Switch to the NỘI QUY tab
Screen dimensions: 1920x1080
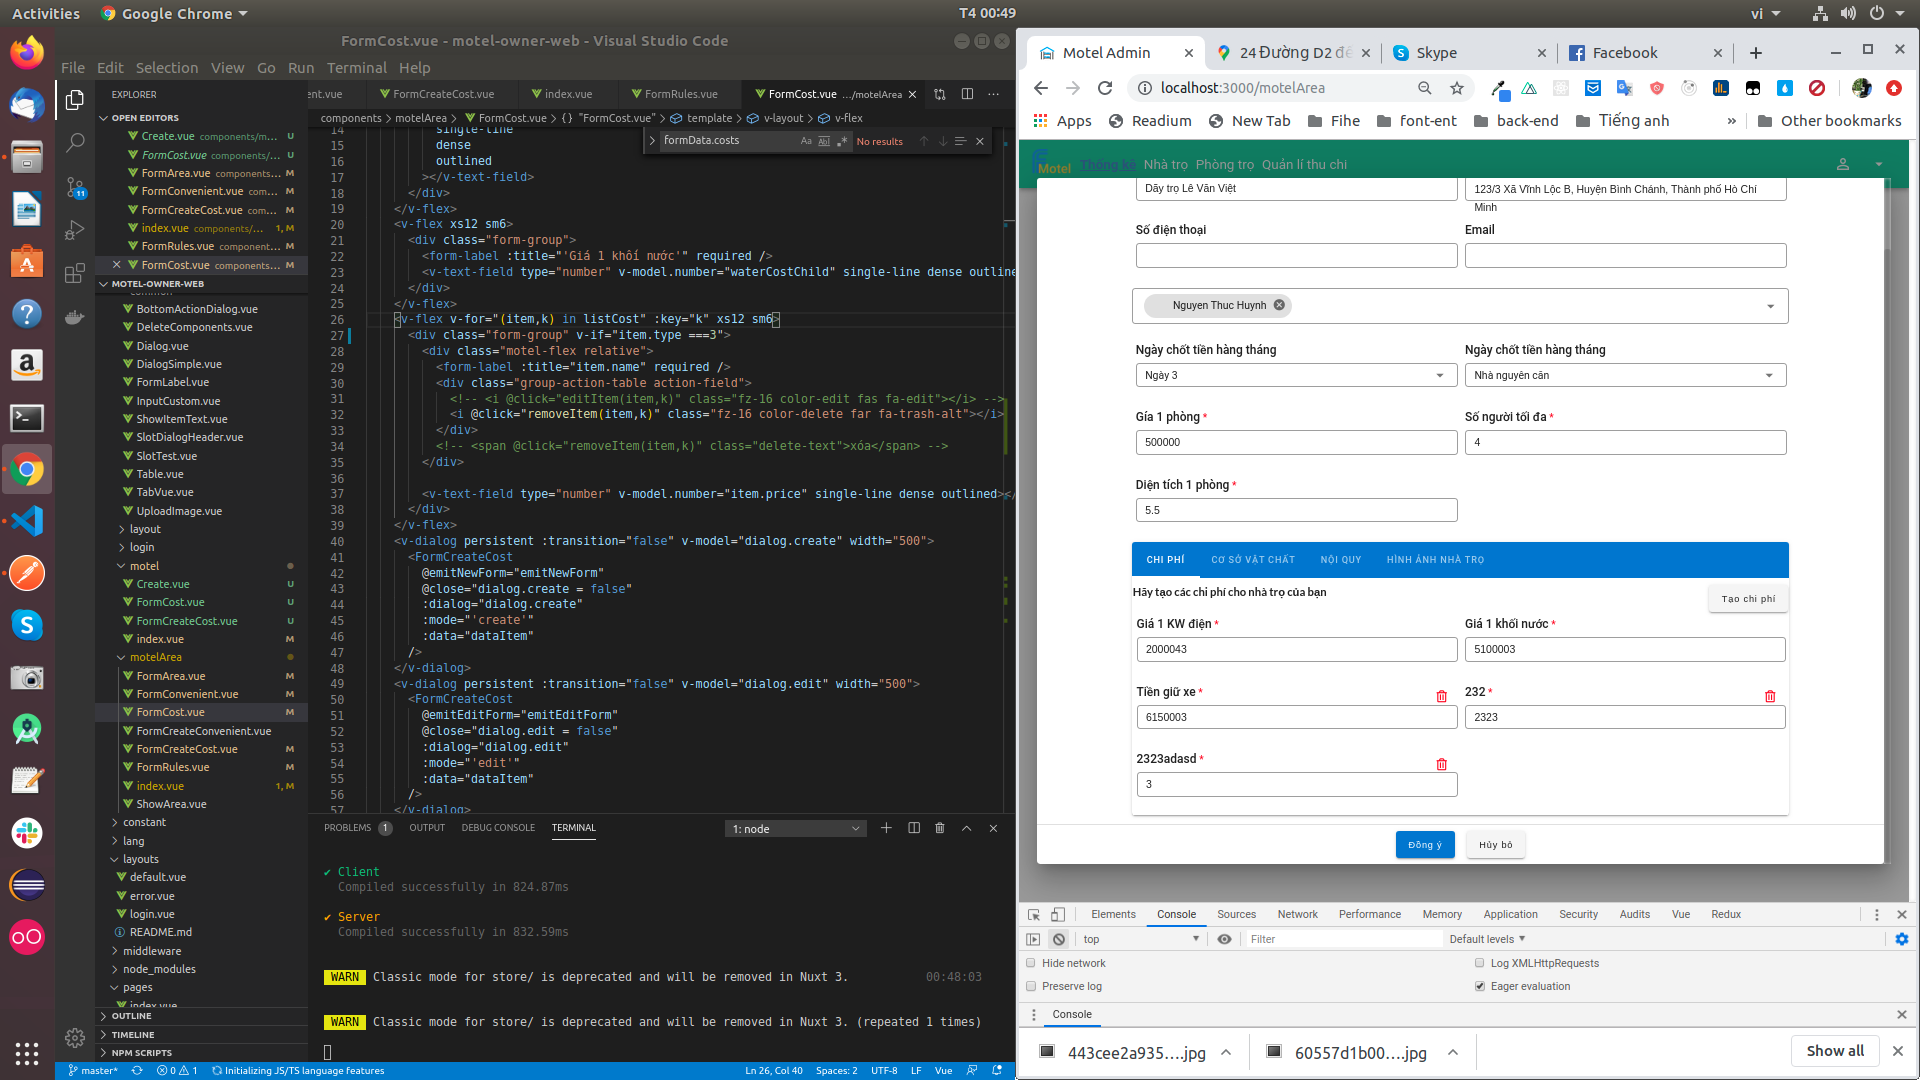(1340, 560)
